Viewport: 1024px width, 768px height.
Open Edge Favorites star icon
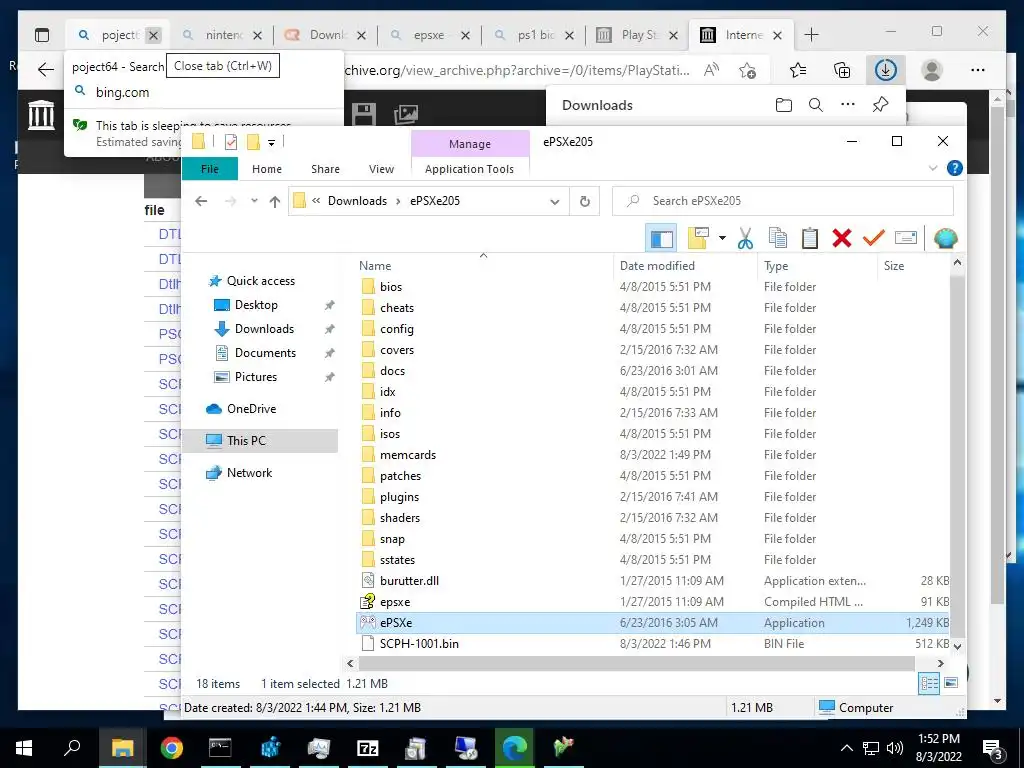797,70
